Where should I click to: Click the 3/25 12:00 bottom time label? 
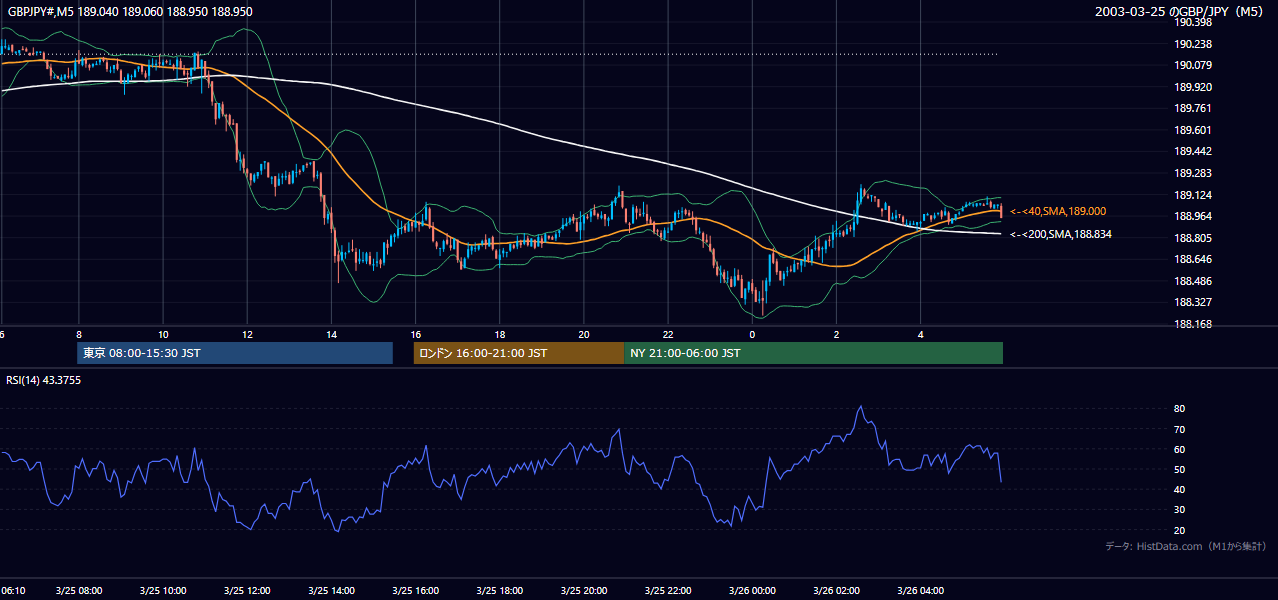pos(247,591)
